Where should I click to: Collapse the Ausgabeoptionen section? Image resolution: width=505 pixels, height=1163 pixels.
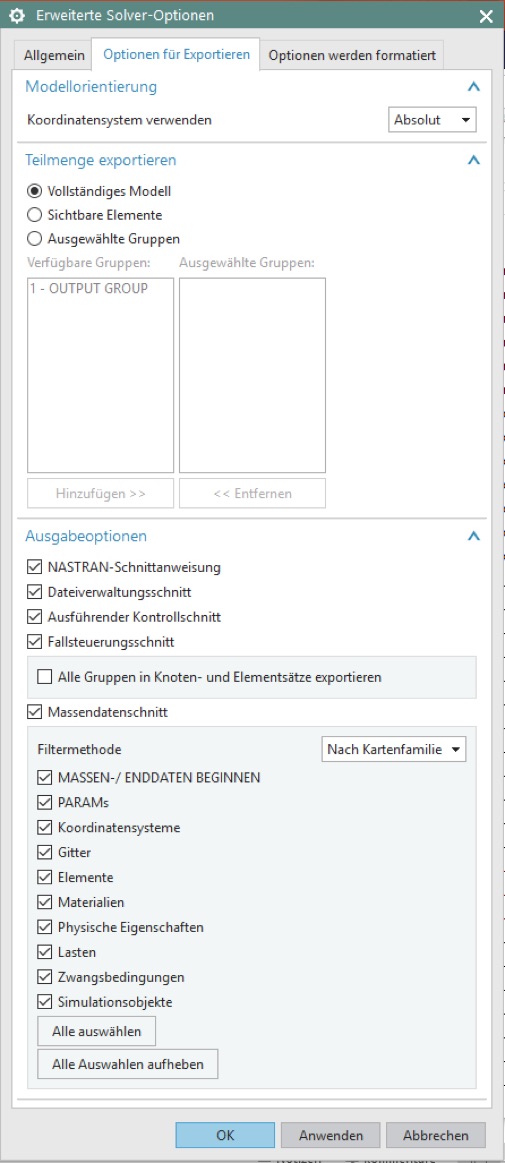pyautogui.click(x=474, y=536)
